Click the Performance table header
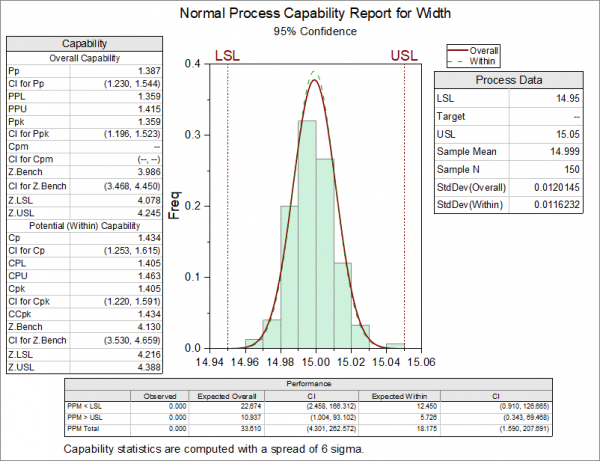The height and width of the screenshot is (461, 600). pos(308,384)
